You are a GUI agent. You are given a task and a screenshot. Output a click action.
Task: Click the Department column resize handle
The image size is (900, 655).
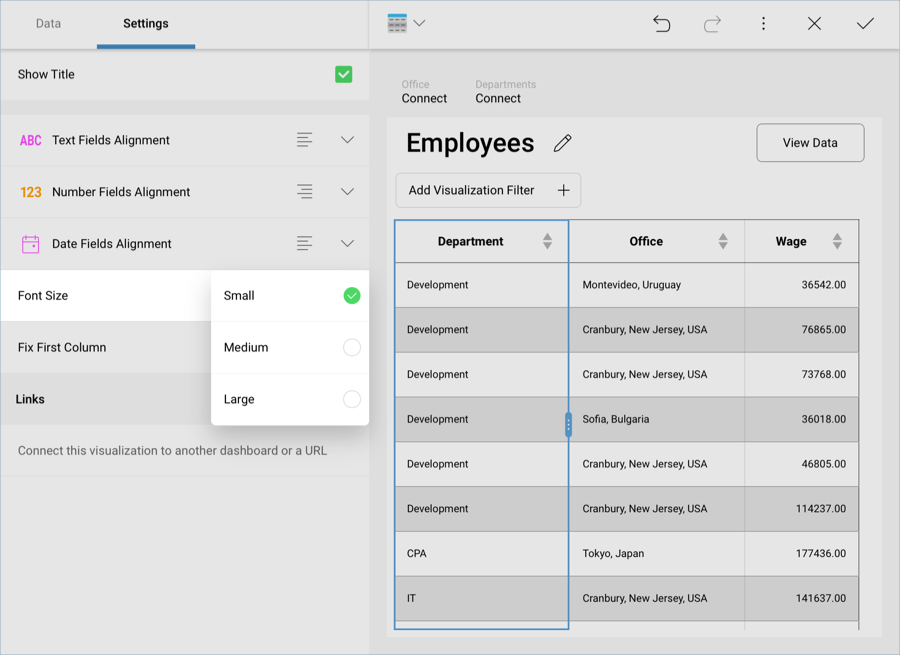pos(568,425)
